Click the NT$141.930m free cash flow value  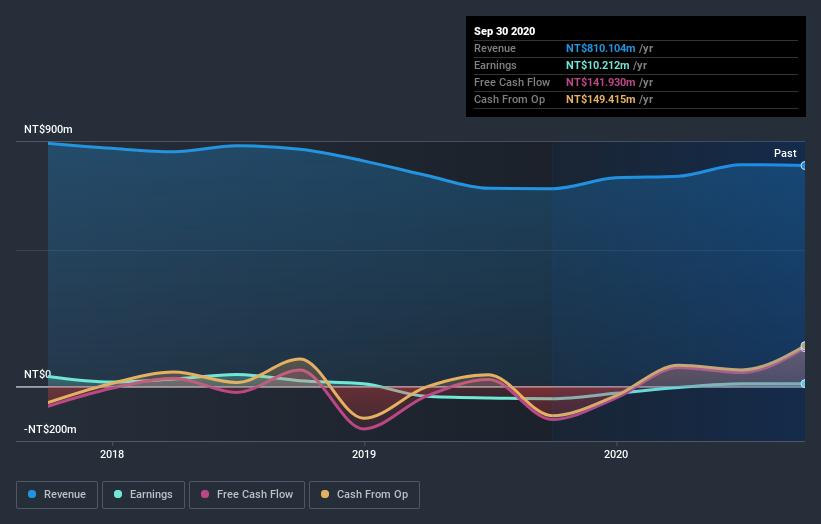(600, 82)
